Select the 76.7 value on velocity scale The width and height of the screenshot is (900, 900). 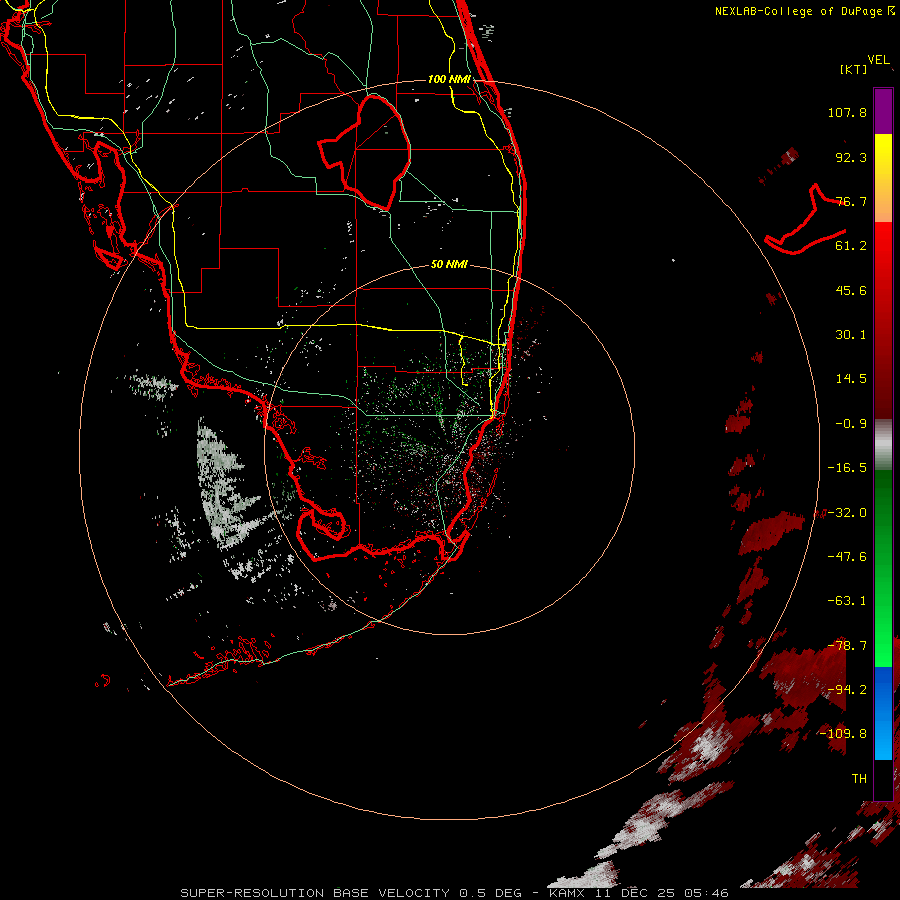pyautogui.click(x=851, y=201)
